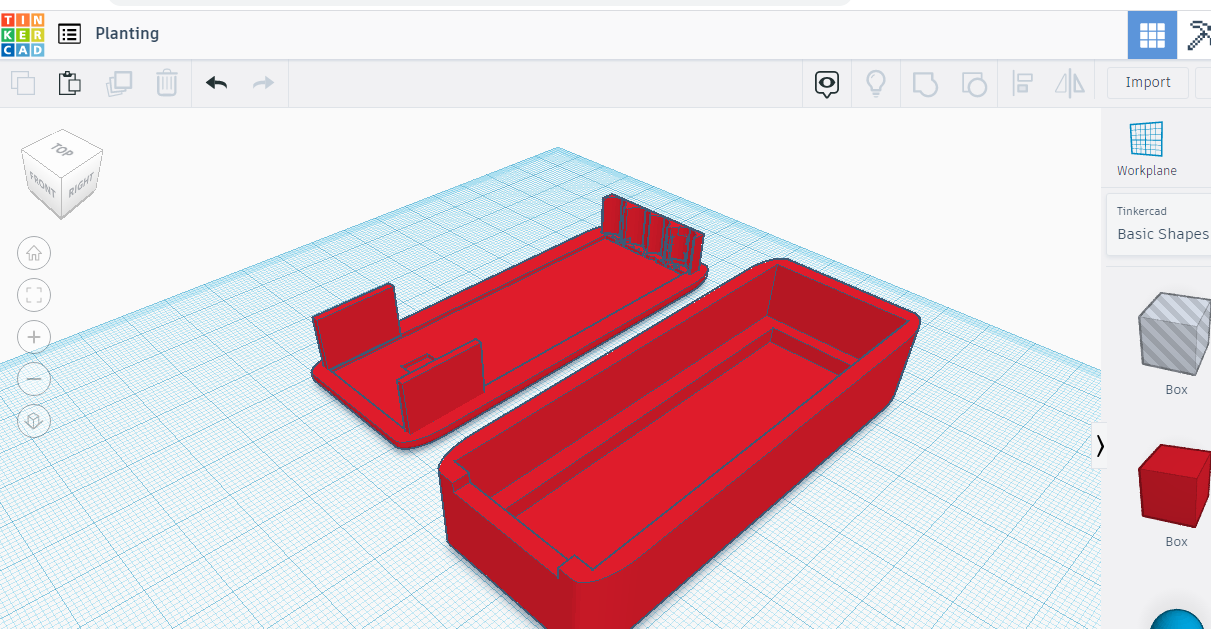Switch view using the orthographic toggle icon
Viewport: 1211px width, 629px height.
coord(34,421)
